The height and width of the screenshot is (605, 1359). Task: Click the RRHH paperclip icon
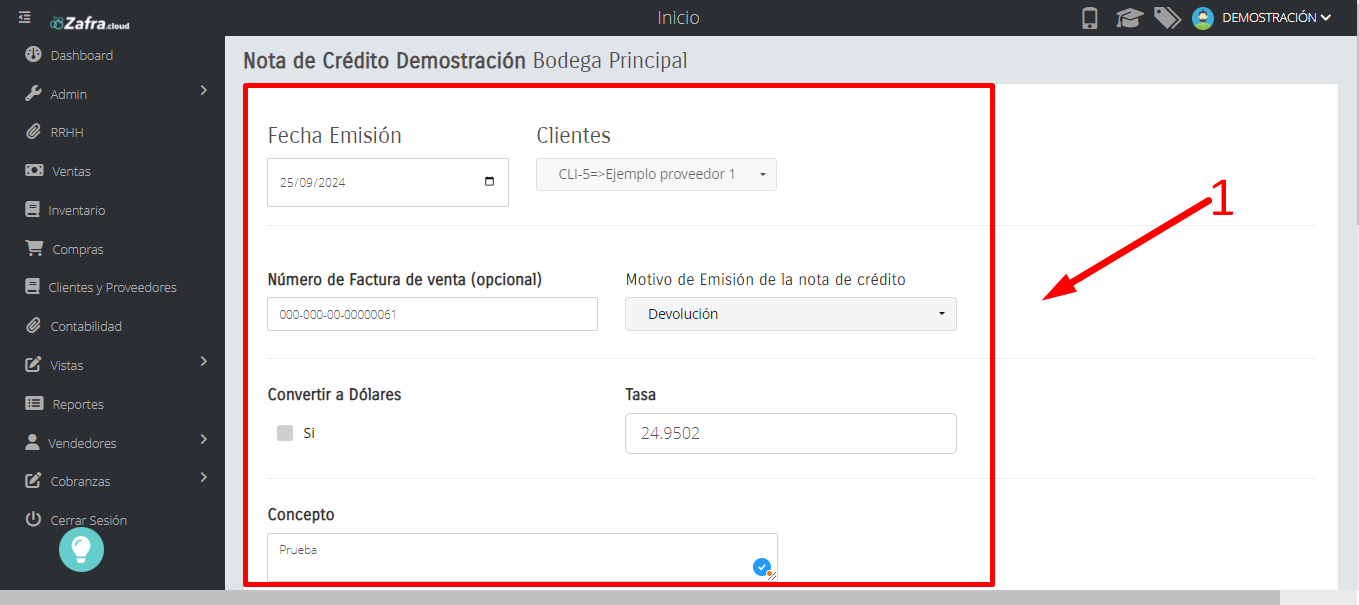tap(33, 132)
